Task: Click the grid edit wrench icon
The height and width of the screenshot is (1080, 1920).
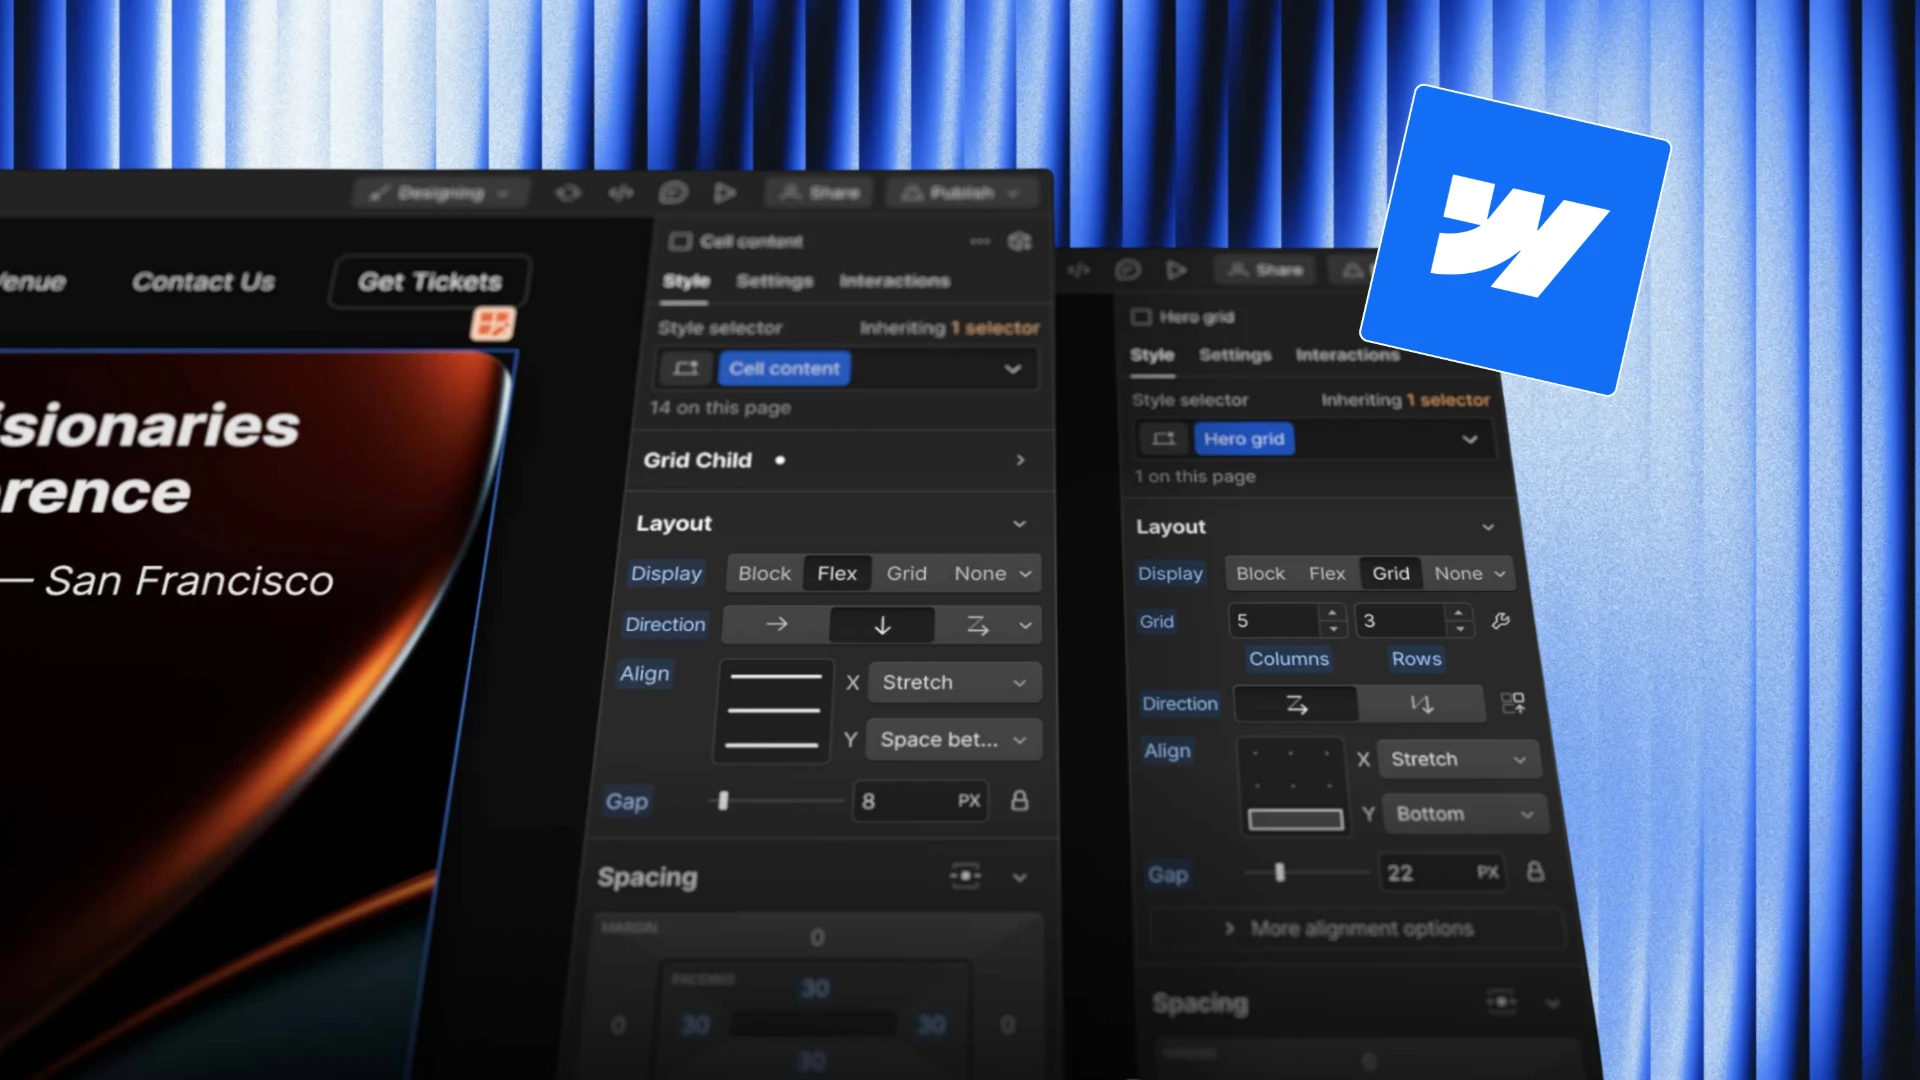Action: (1500, 621)
